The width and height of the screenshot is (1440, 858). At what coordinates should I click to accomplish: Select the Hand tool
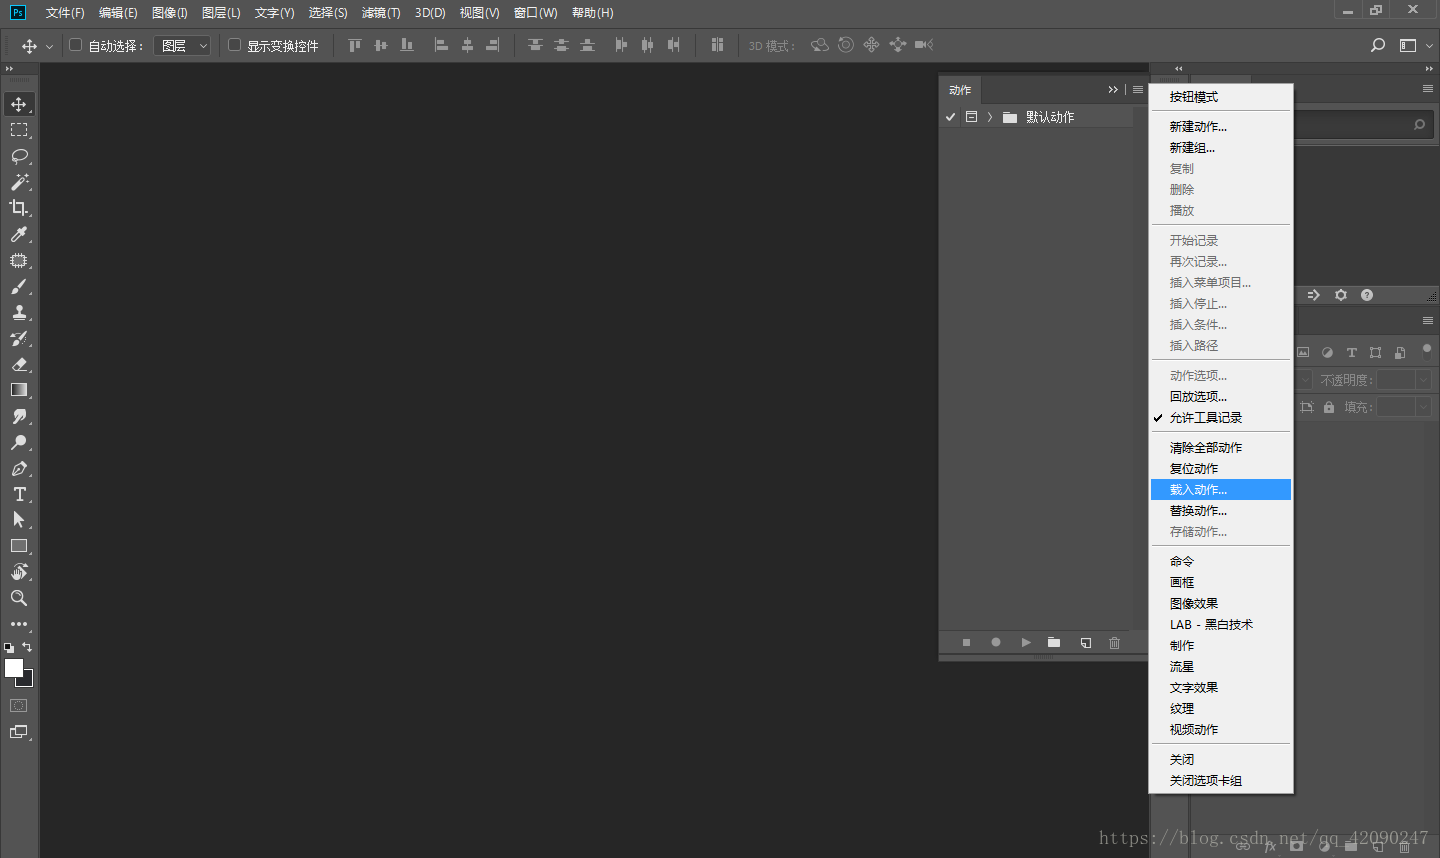pyautogui.click(x=19, y=572)
